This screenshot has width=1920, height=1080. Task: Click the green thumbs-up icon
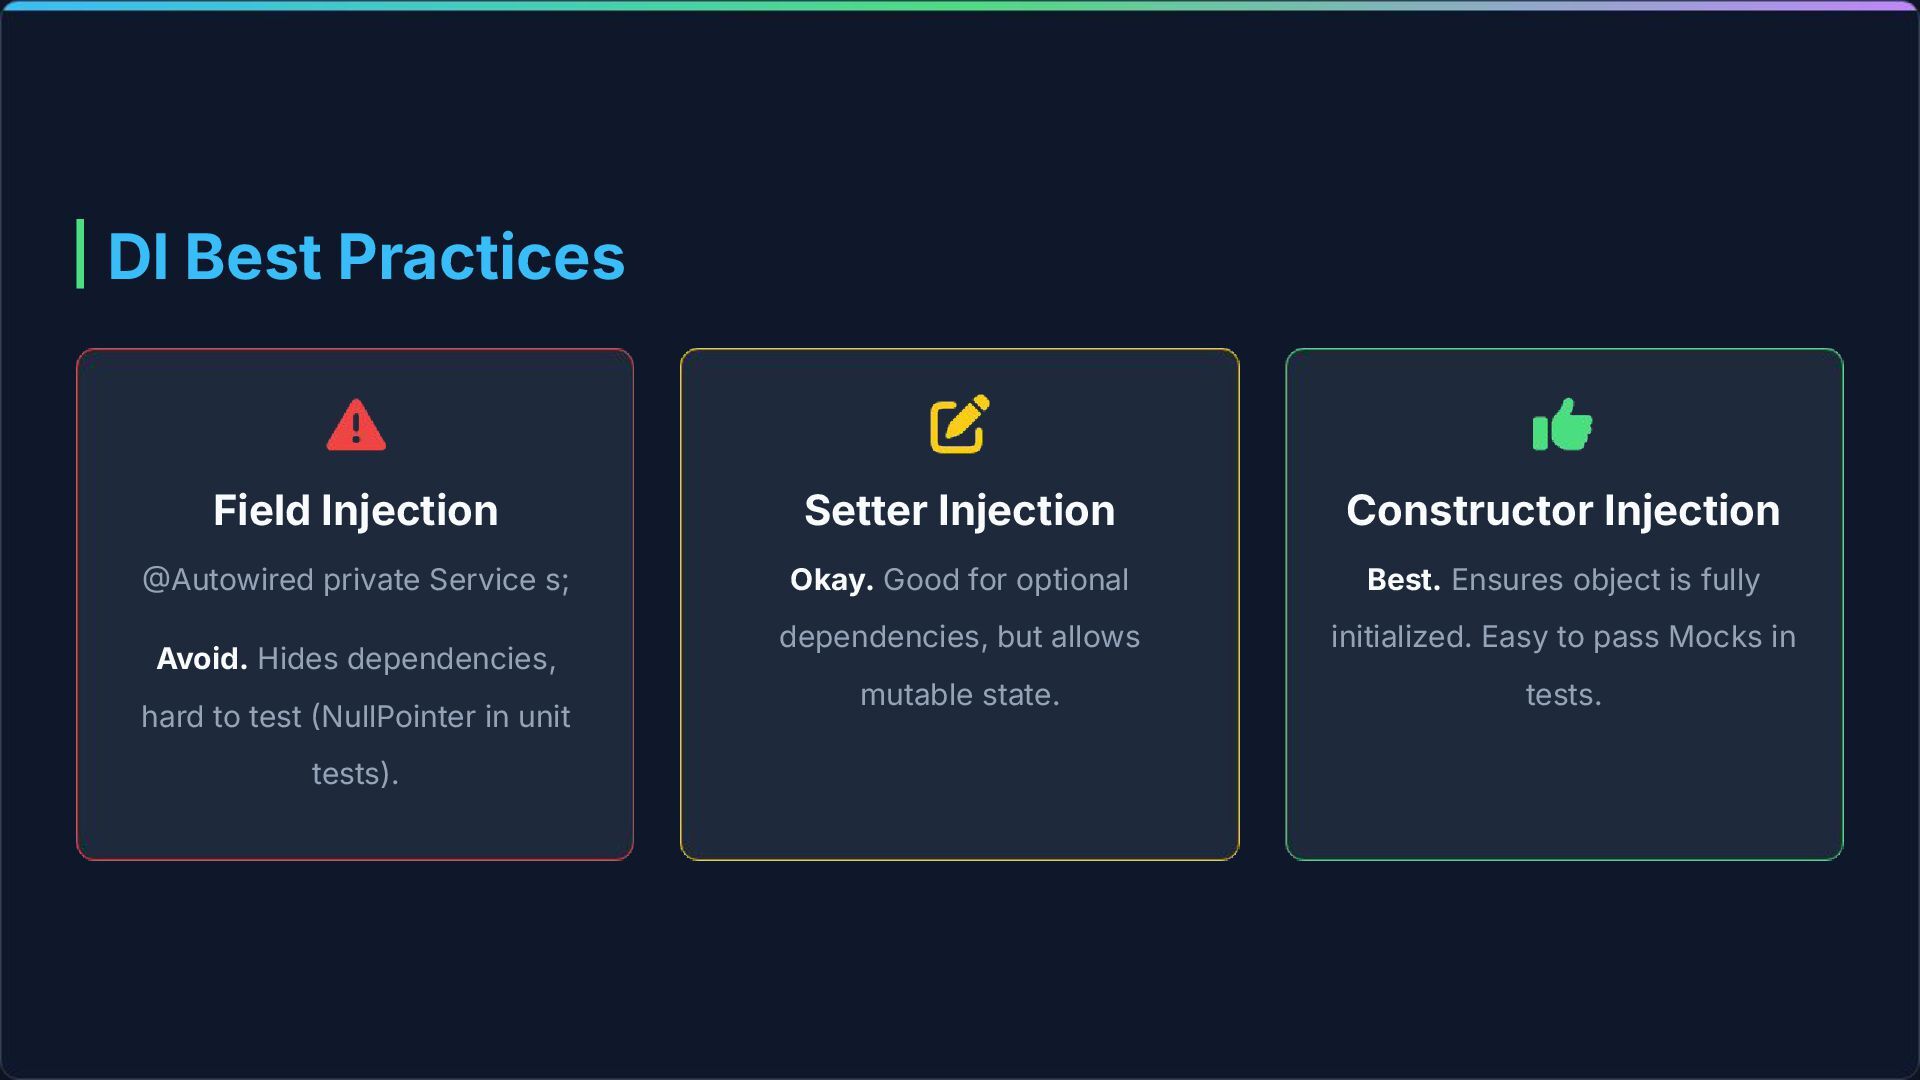[1562, 425]
